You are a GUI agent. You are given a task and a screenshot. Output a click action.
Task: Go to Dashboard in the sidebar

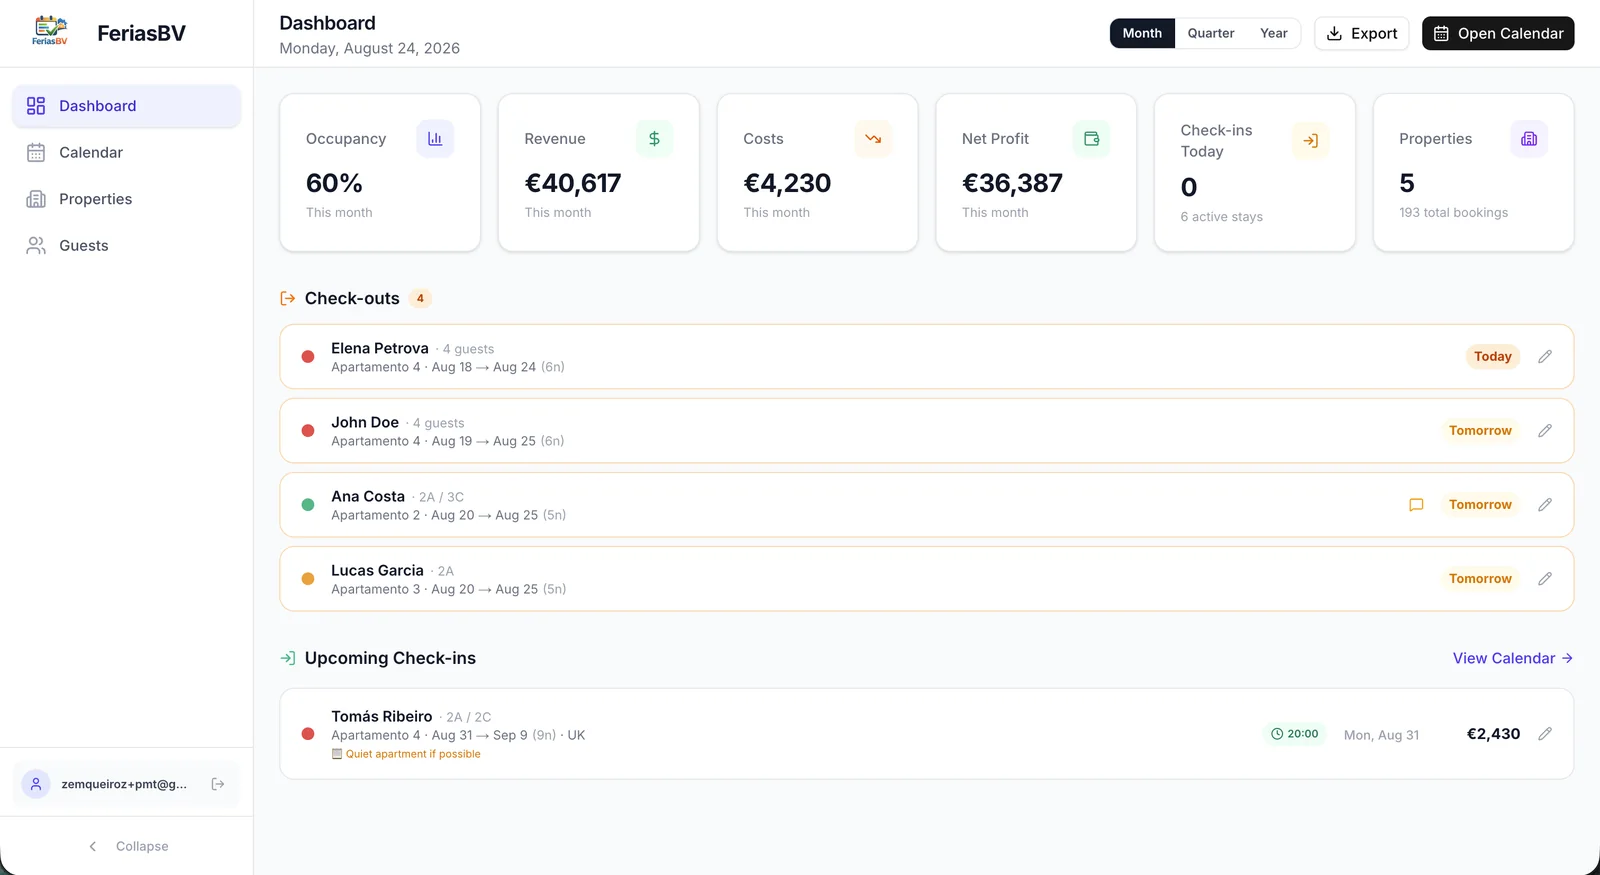click(127, 106)
